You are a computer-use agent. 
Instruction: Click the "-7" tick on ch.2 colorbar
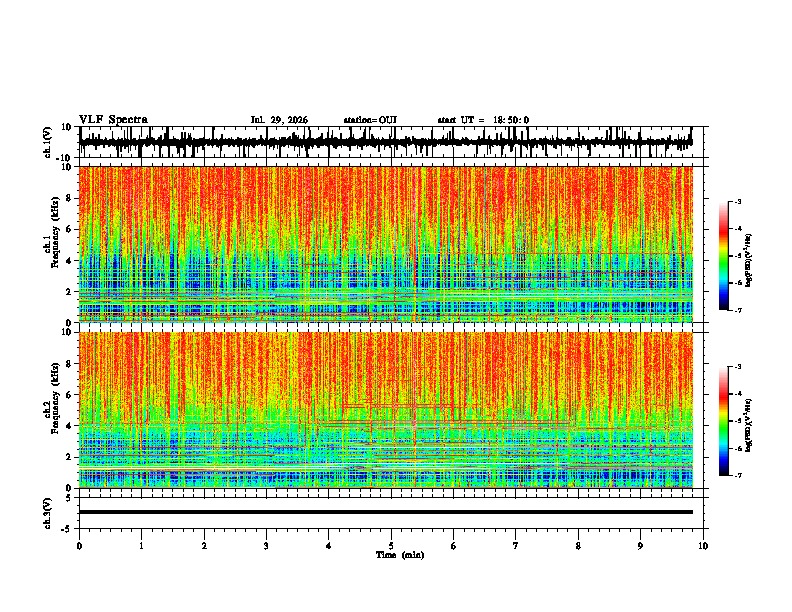pyautogui.click(x=738, y=475)
